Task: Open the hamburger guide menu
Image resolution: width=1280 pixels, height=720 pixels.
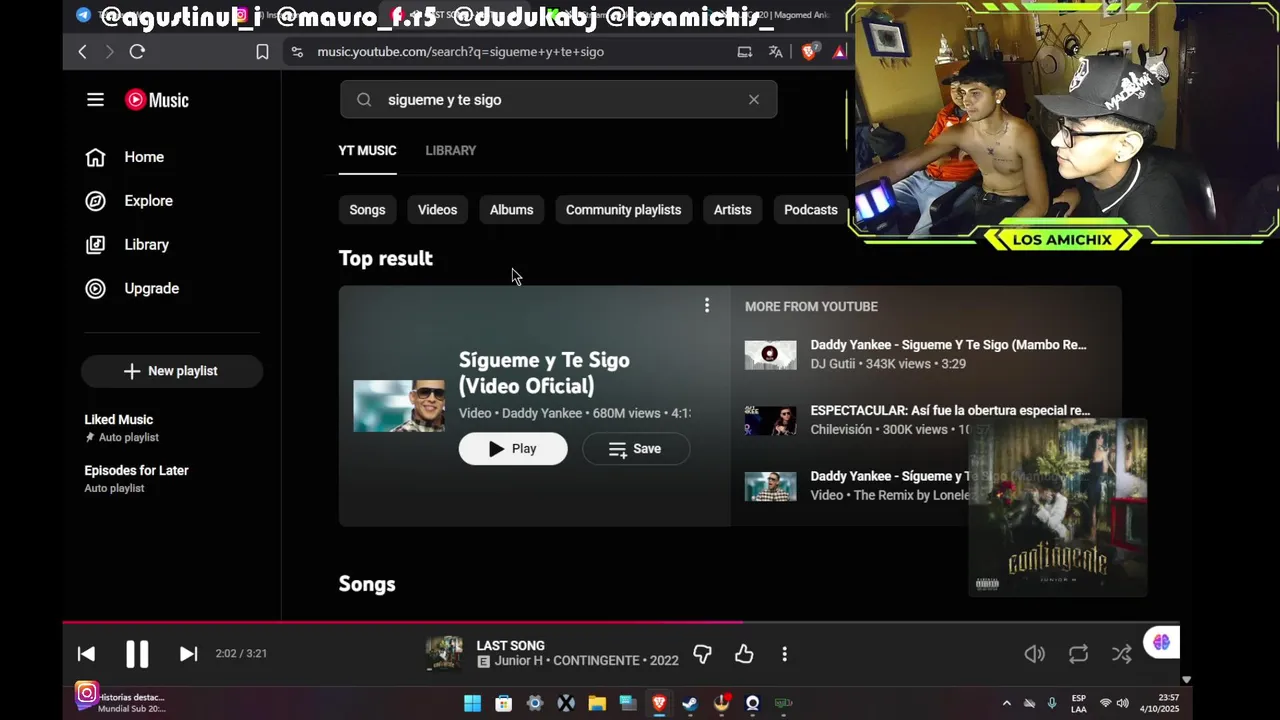Action: [95, 100]
